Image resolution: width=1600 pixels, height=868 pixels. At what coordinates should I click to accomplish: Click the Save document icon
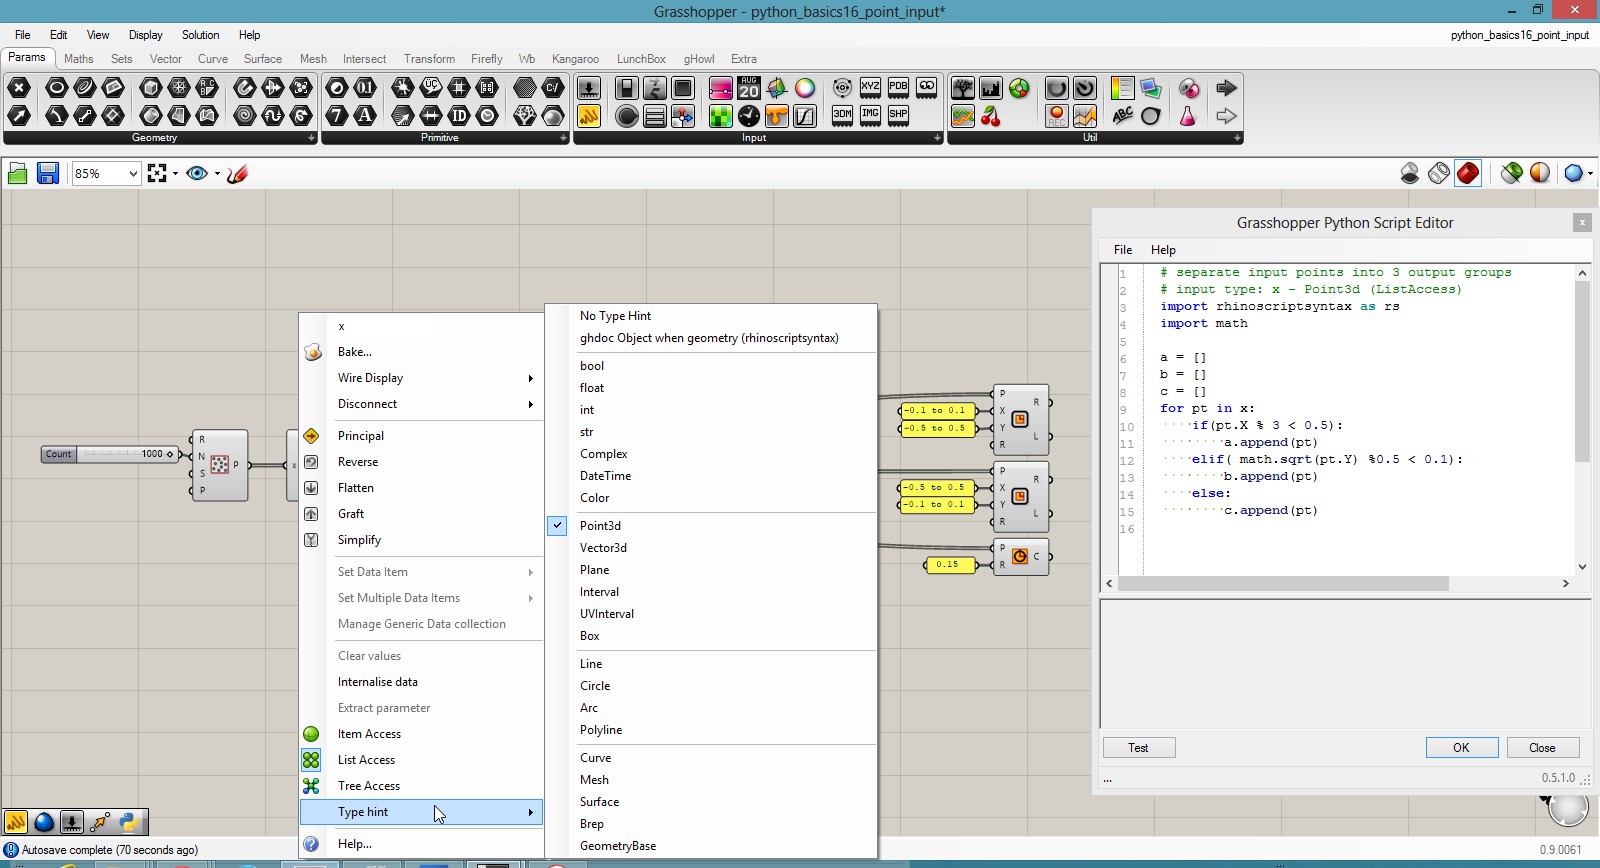tap(47, 174)
